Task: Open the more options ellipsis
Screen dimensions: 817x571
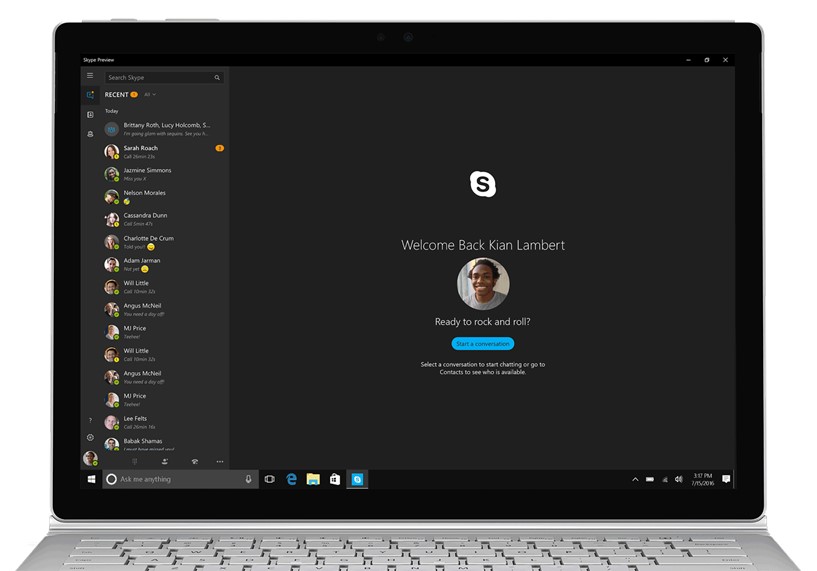Action: pos(220,462)
